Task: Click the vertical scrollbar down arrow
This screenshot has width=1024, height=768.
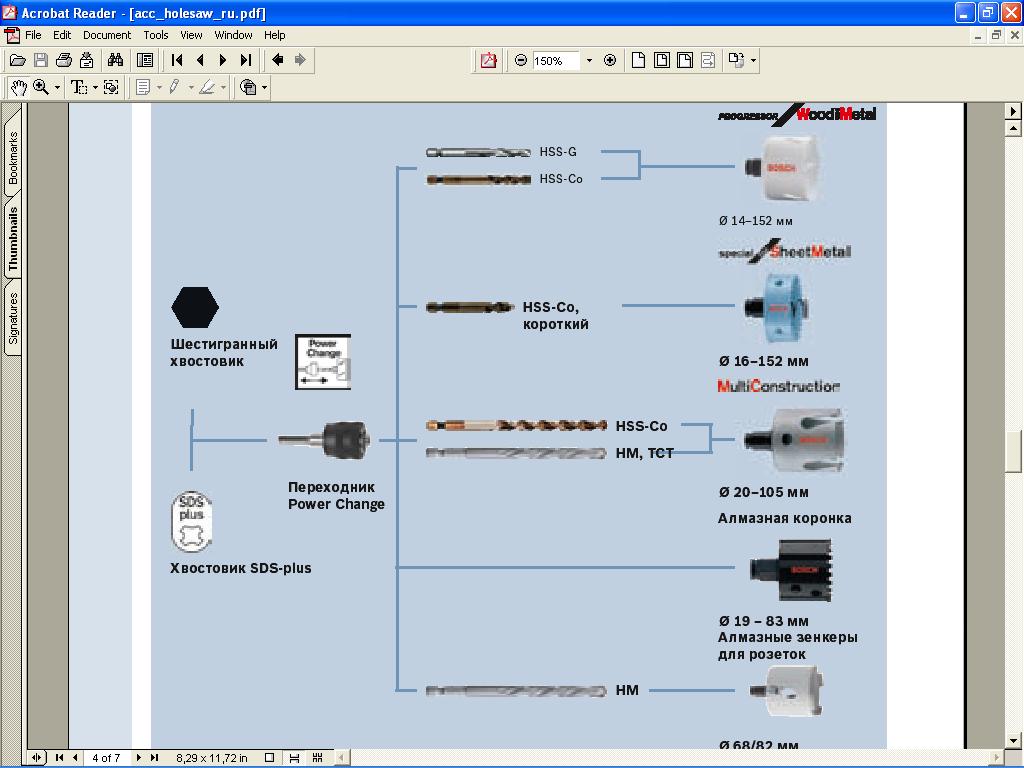Action: pyautogui.click(x=1014, y=741)
